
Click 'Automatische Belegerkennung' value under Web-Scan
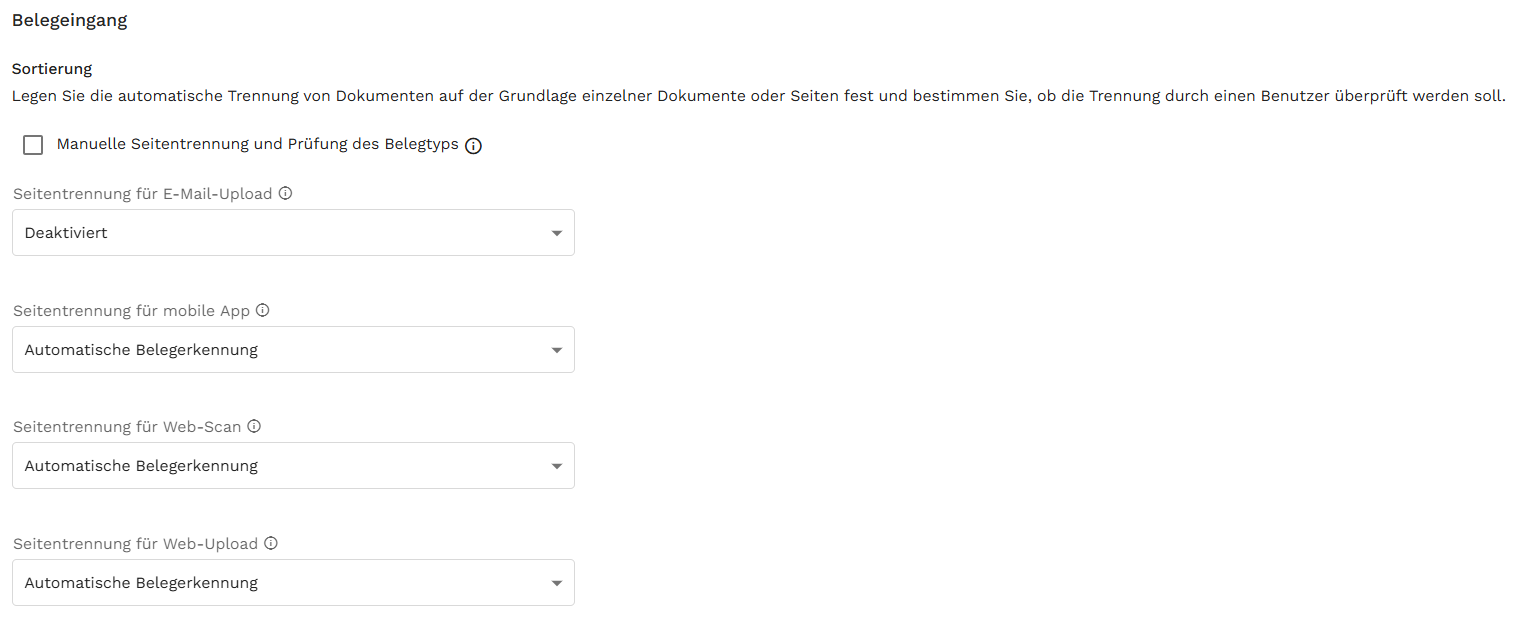tap(141, 466)
